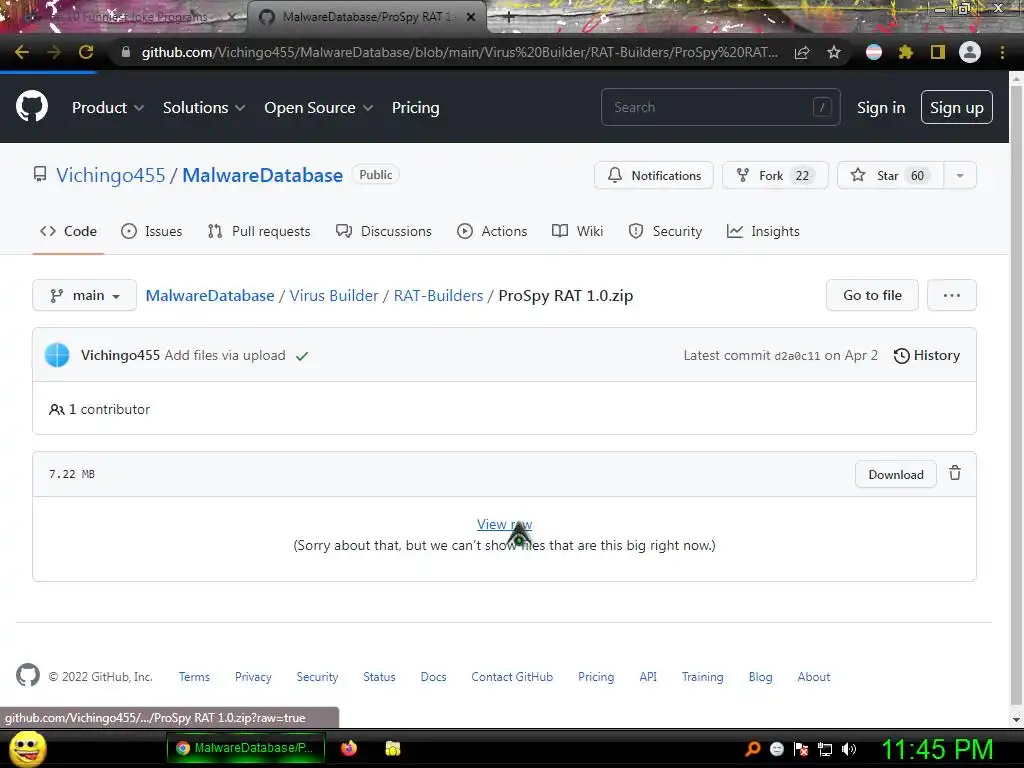Reload the page with refresh icon
The image size is (1024, 768).
[86, 52]
